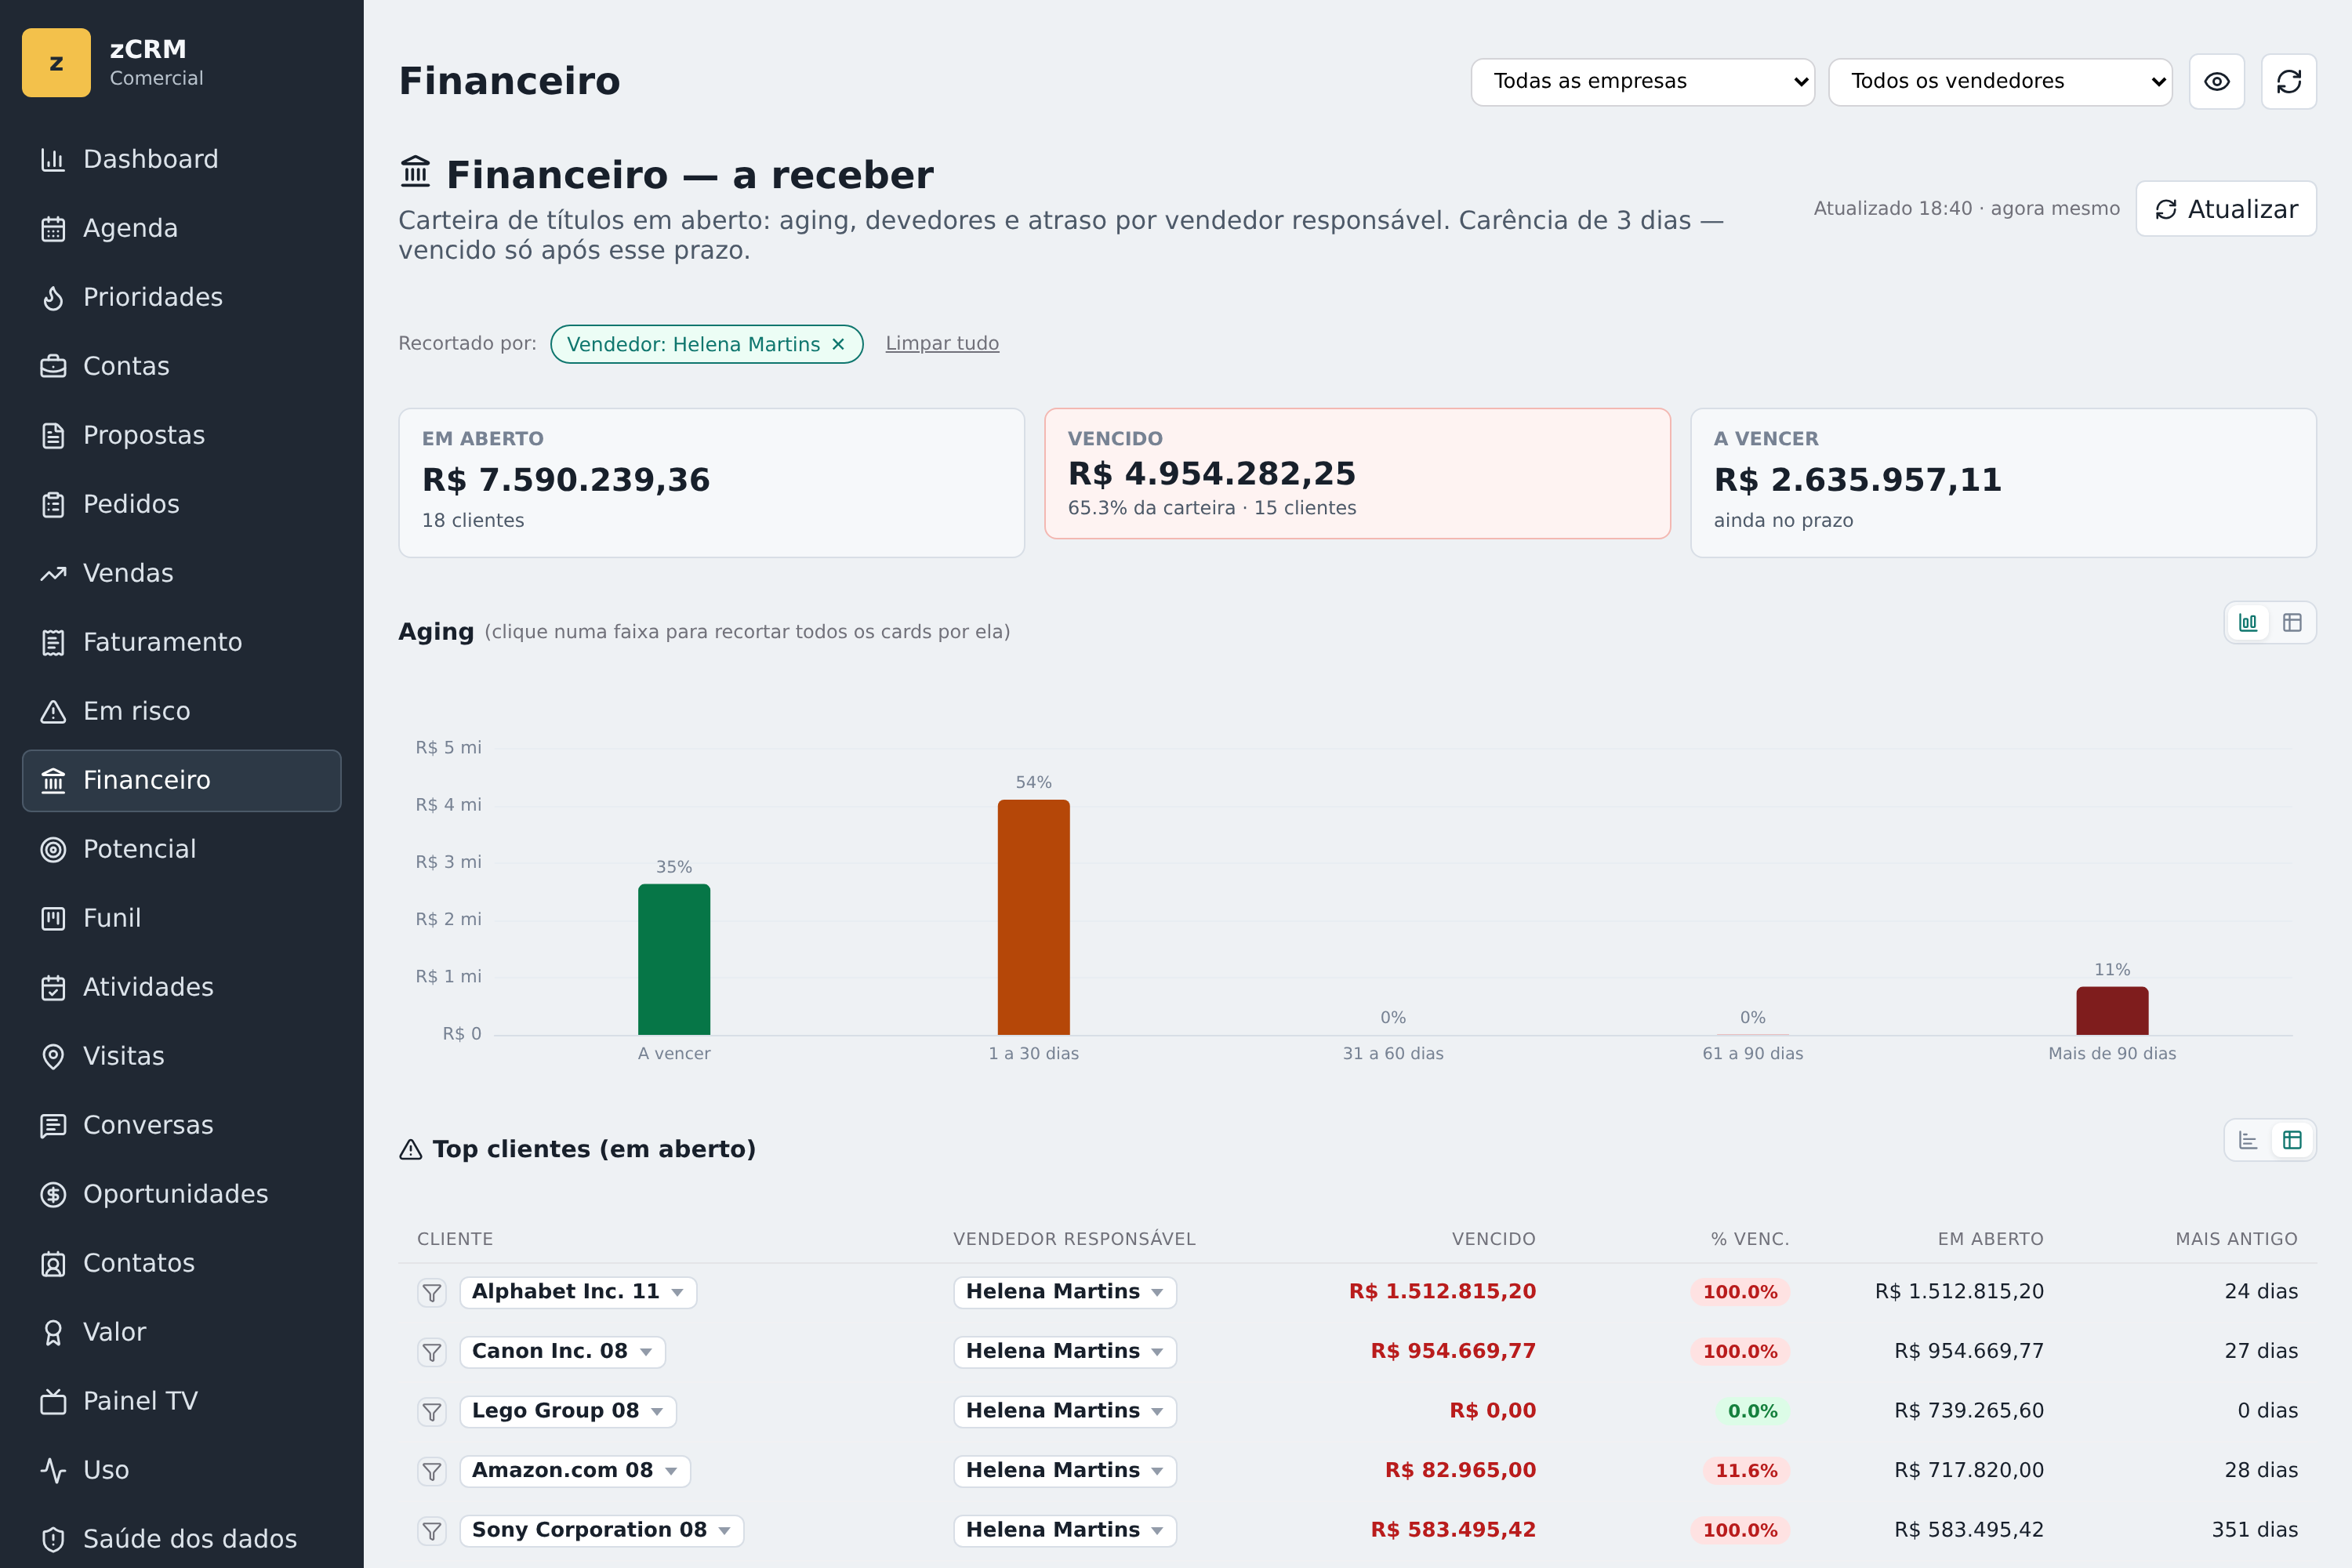Click the EM ABERTO column header
2352x1568 pixels.
[x=1990, y=1239]
